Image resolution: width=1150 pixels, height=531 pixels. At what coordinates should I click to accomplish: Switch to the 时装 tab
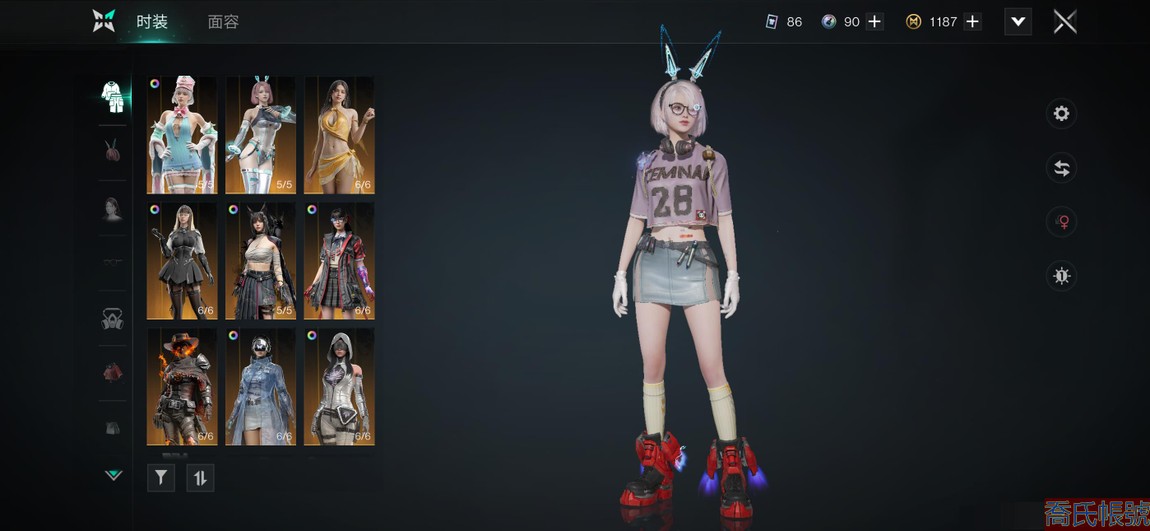(152, 22)
